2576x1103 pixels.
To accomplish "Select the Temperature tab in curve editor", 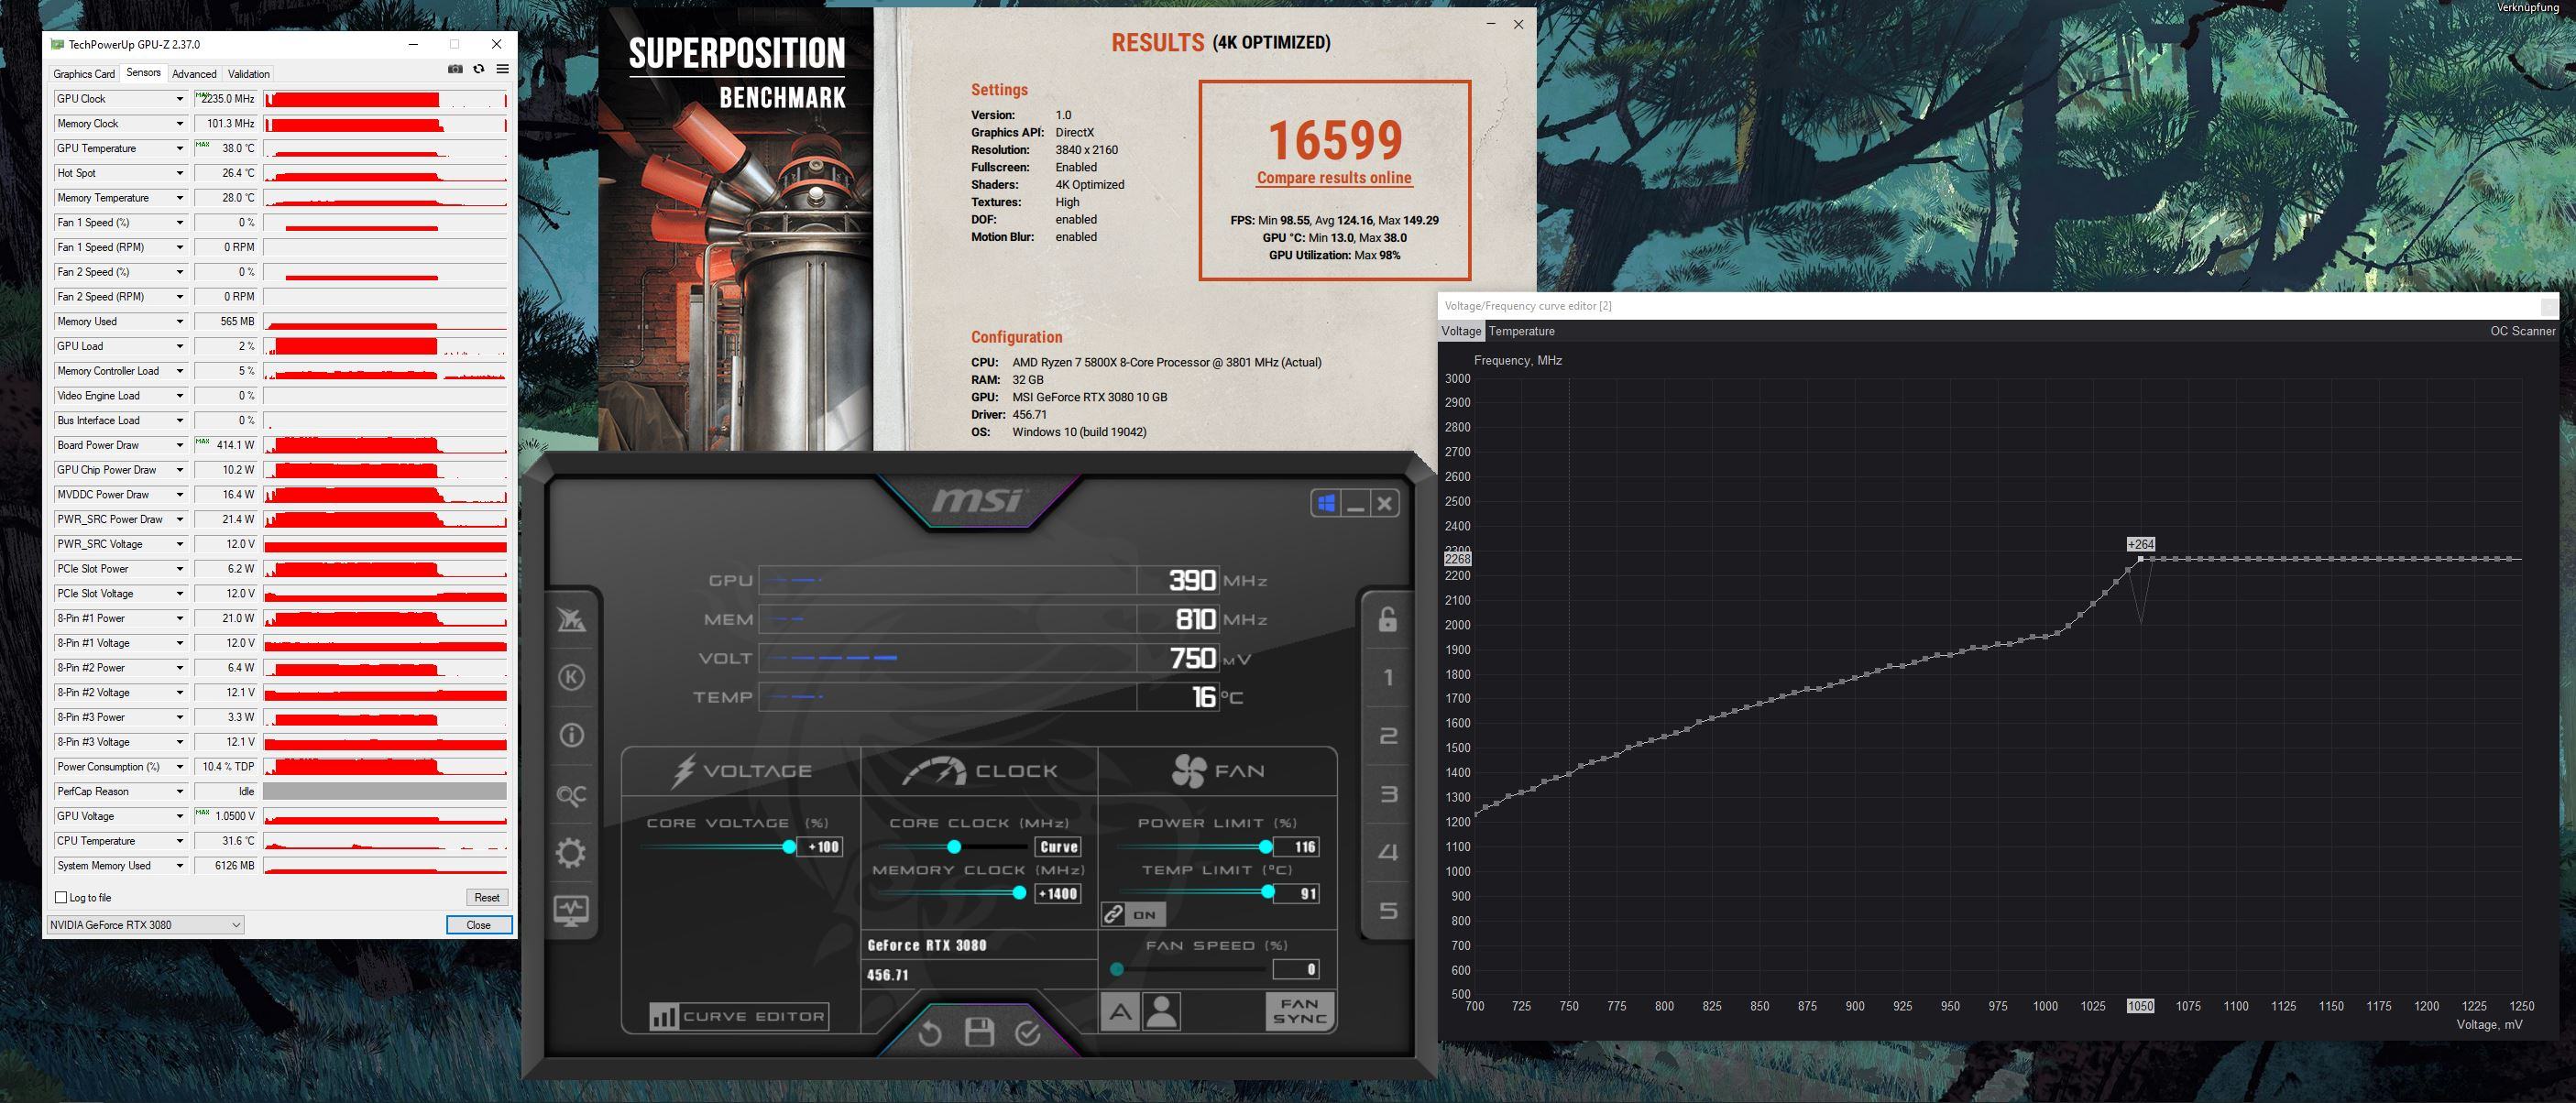I will tap(1521, 331).
